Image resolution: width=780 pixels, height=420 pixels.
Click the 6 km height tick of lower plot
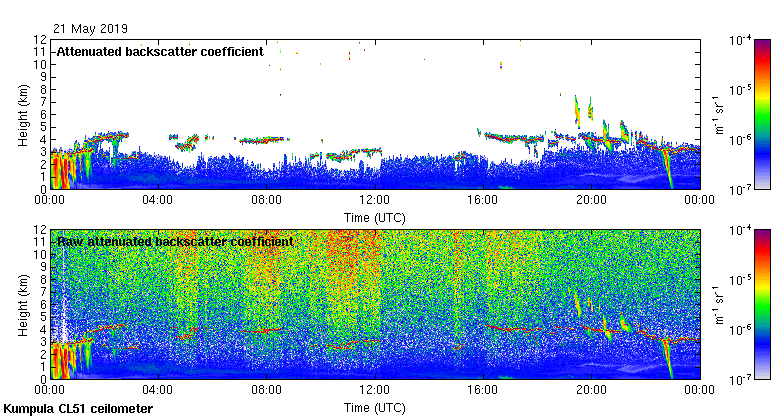[x=43, y=305]
